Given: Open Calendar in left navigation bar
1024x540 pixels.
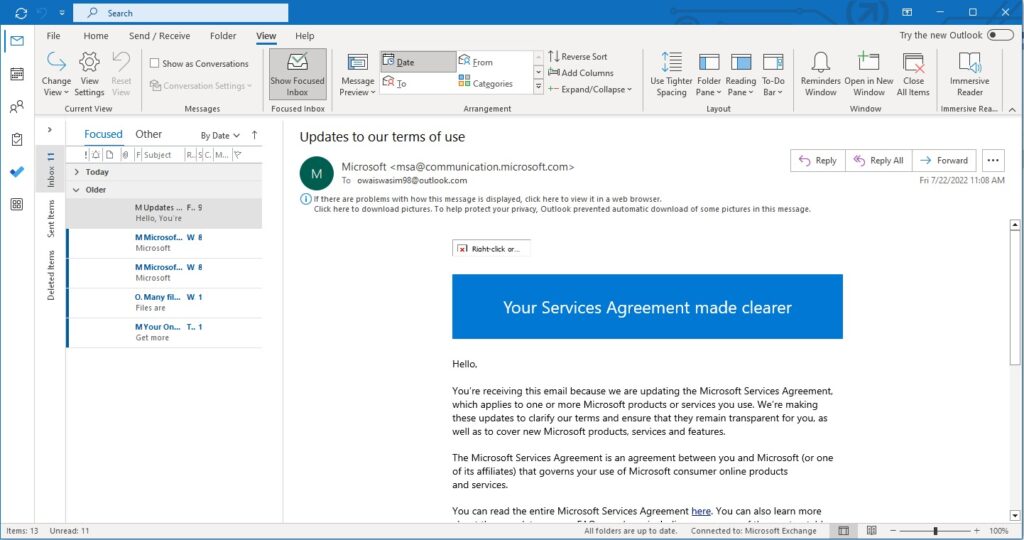Looking at the screenshot, I should point(17,74).
